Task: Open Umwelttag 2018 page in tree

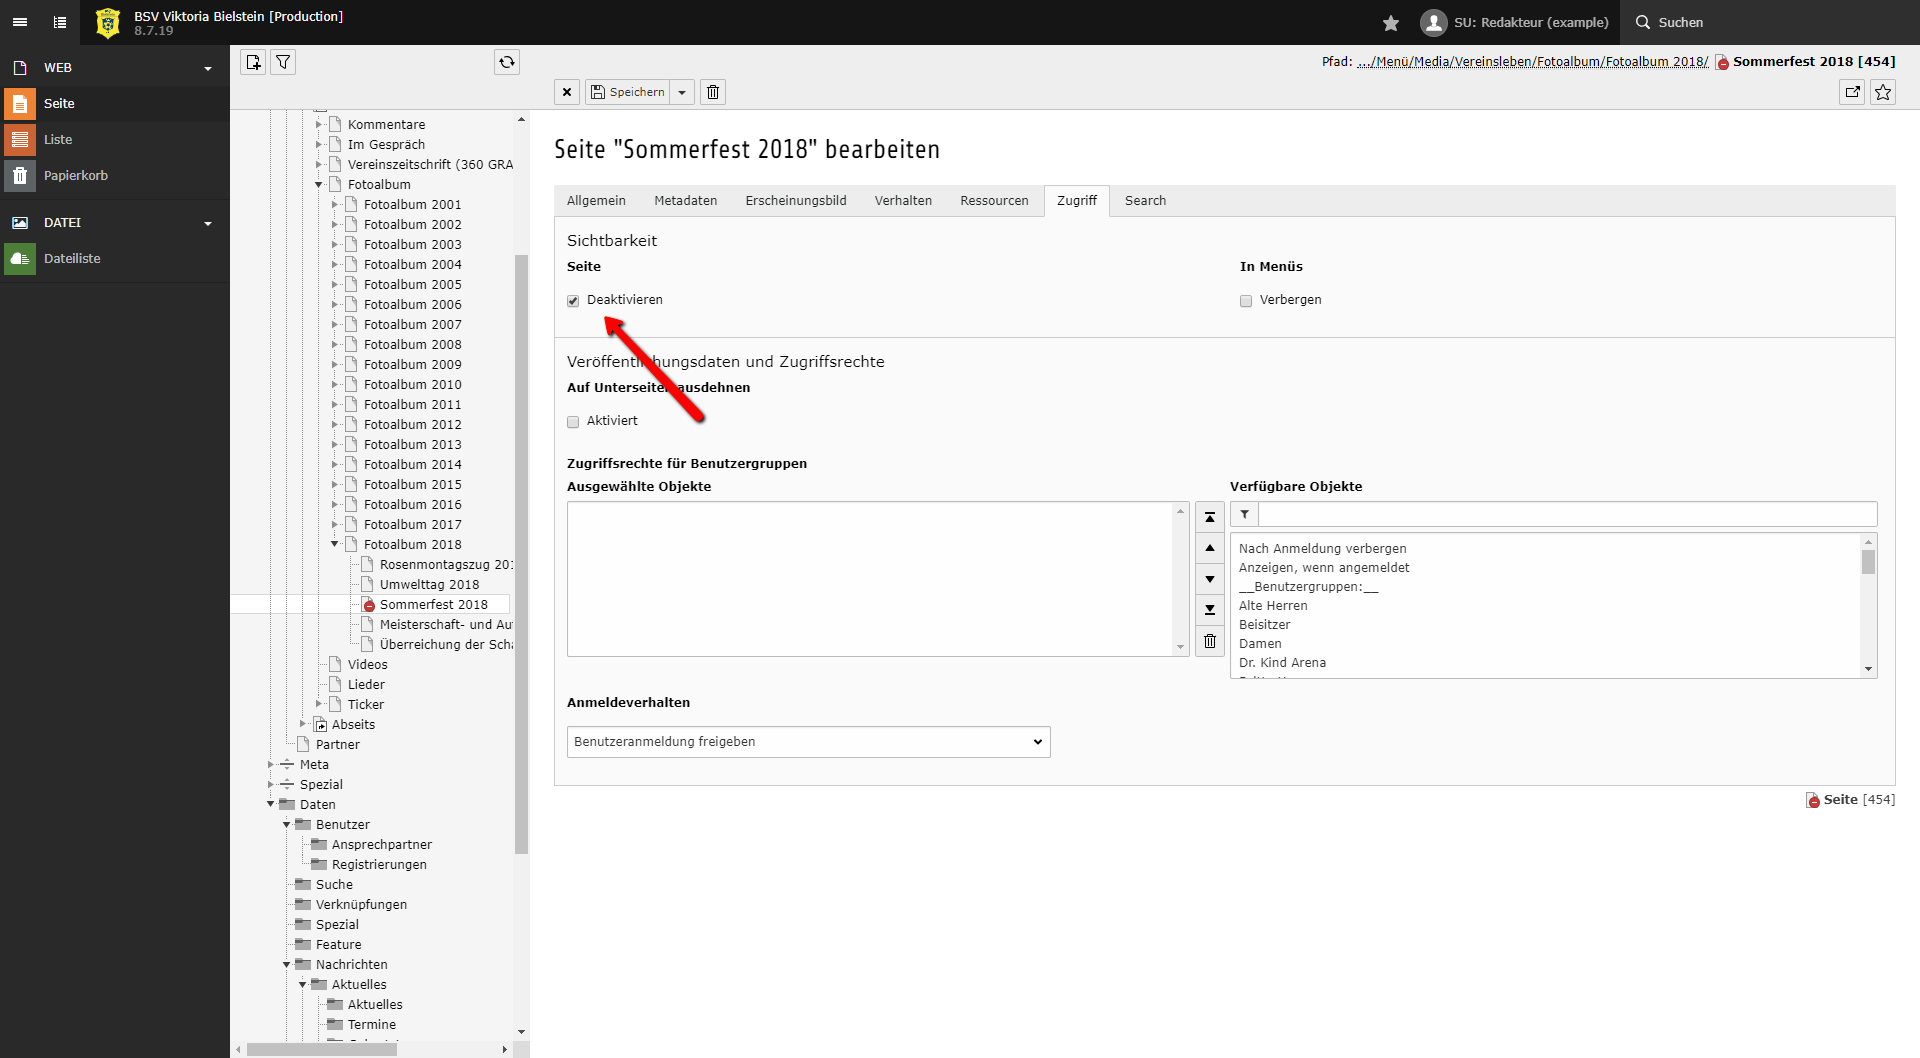Action: pyautogui.click(x=429, y=585)
